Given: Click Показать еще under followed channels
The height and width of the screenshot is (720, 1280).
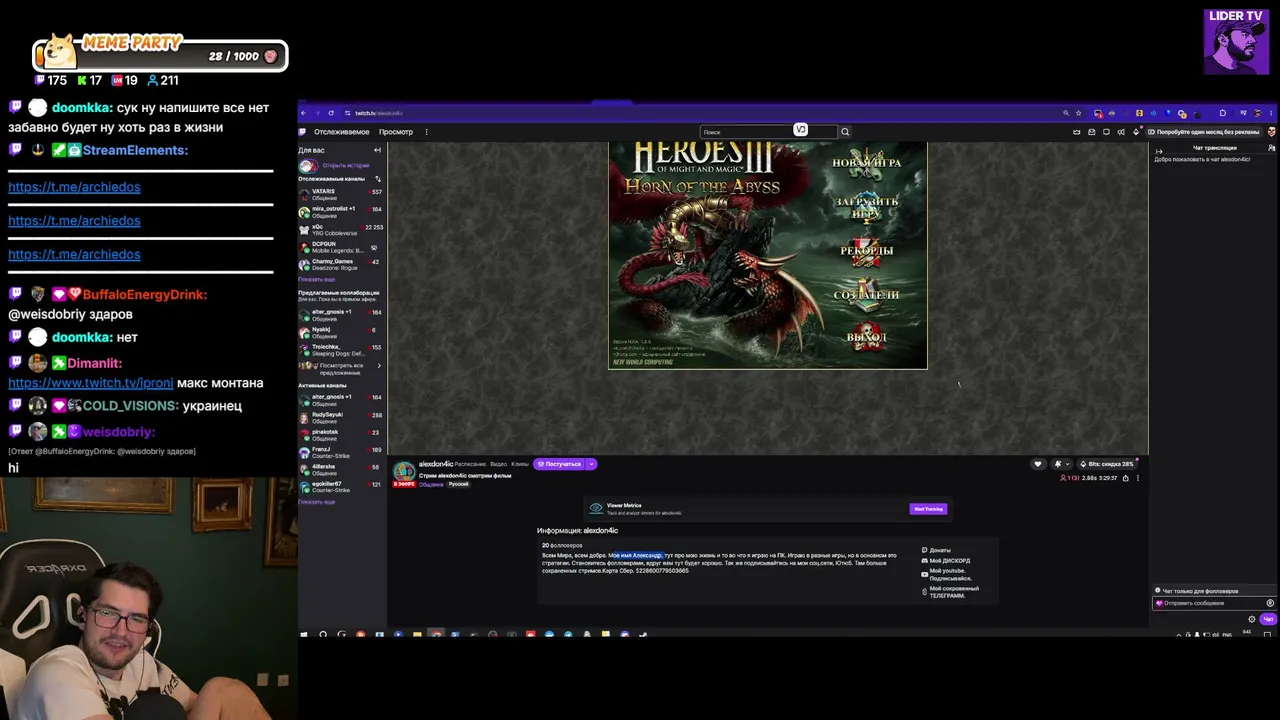Looking at the screenshot, I should (x=316, y=279).
